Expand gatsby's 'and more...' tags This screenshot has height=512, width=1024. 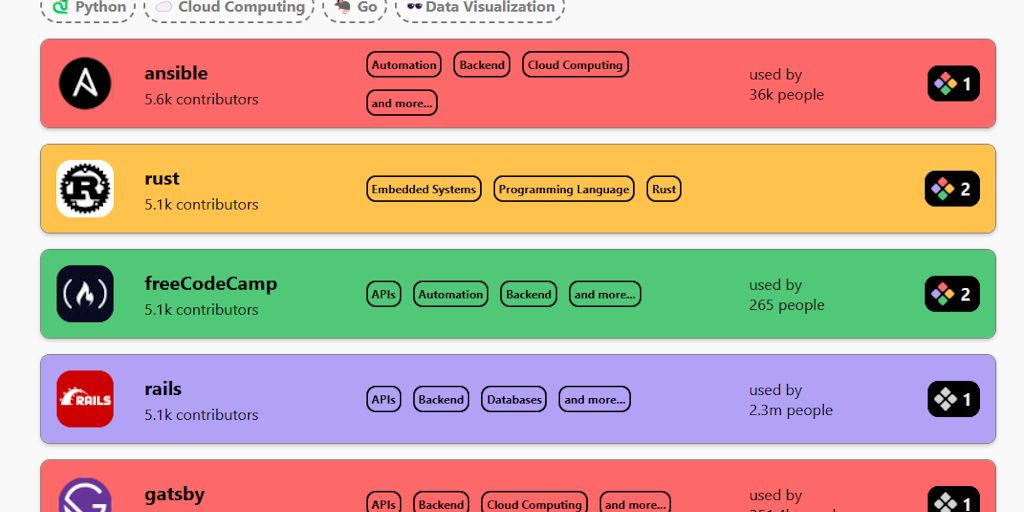coord(635,503)
